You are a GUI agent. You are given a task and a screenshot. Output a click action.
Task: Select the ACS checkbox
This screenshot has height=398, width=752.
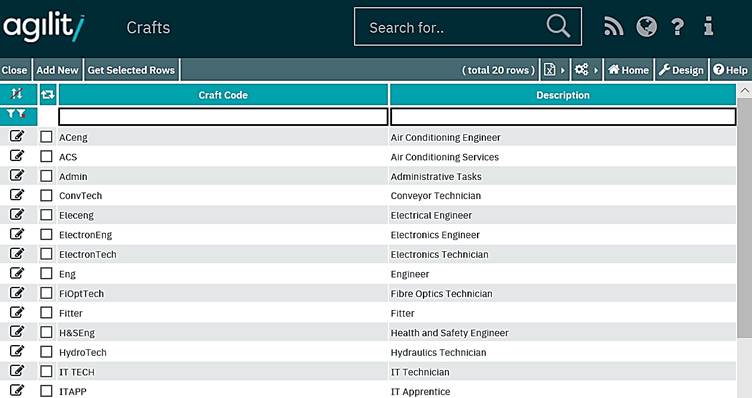(x=47, y=156)
